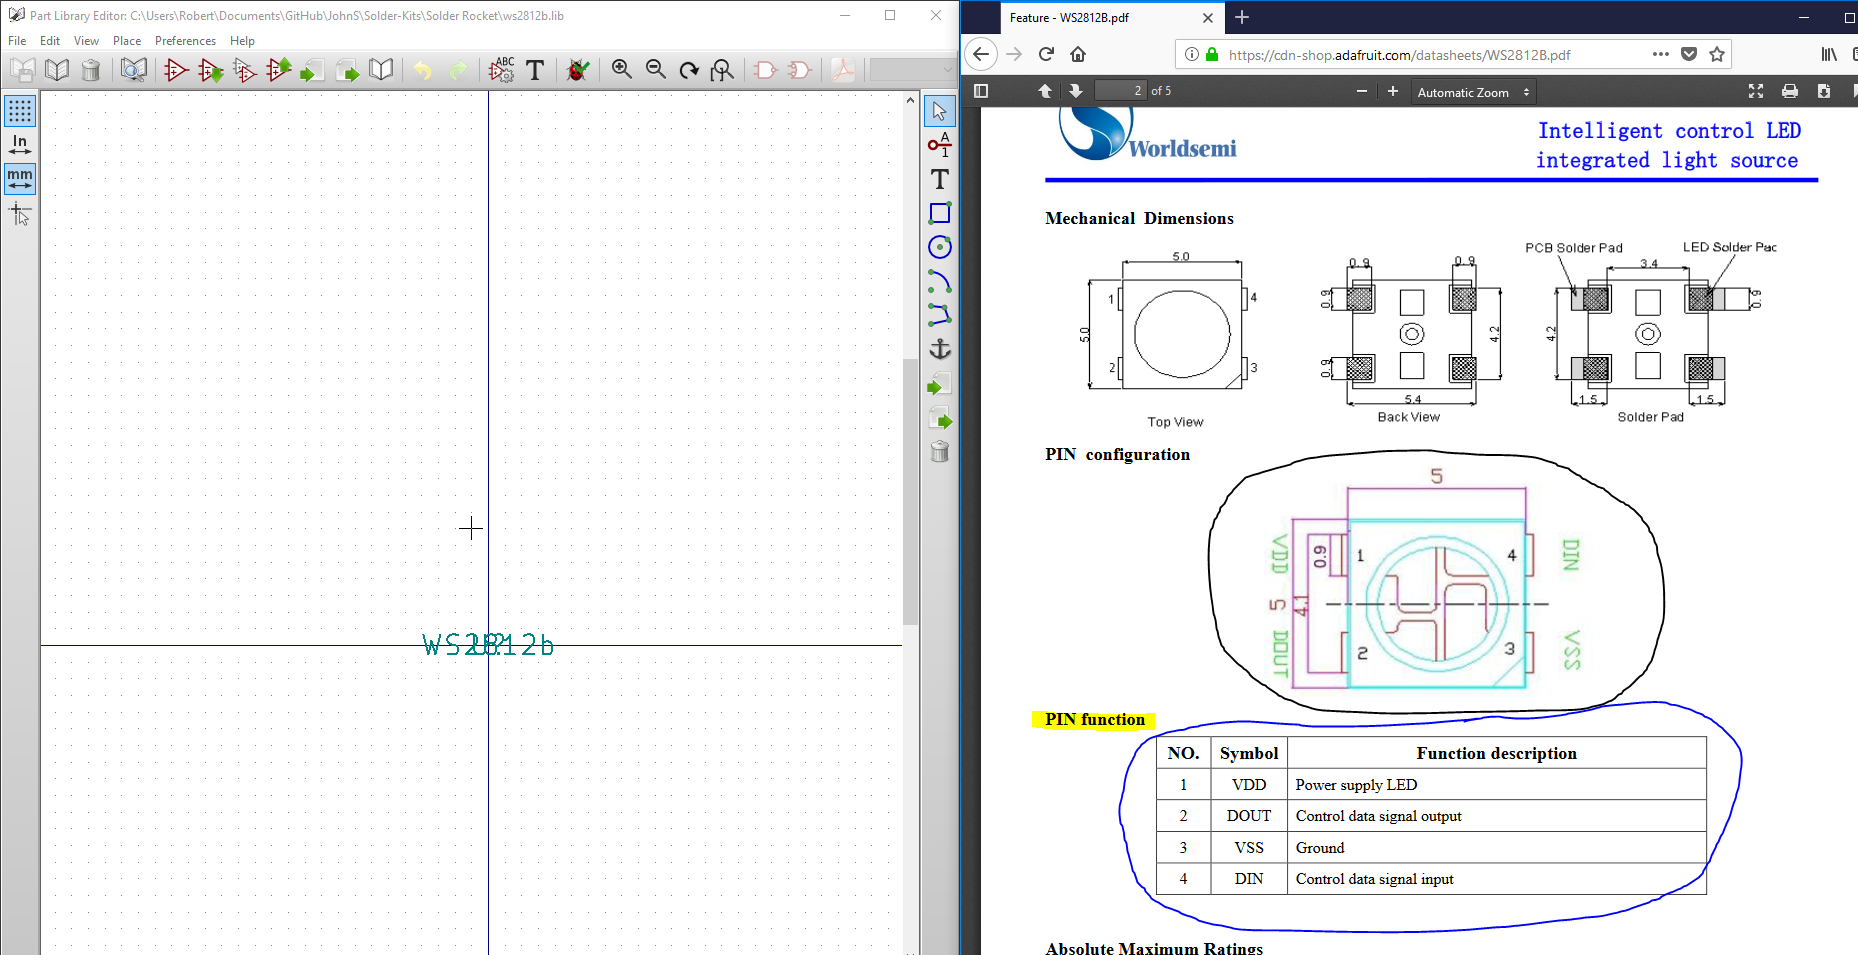Redraw the view with refresh icon
This screenshot has width=1858, height=955.
(689, 70)
